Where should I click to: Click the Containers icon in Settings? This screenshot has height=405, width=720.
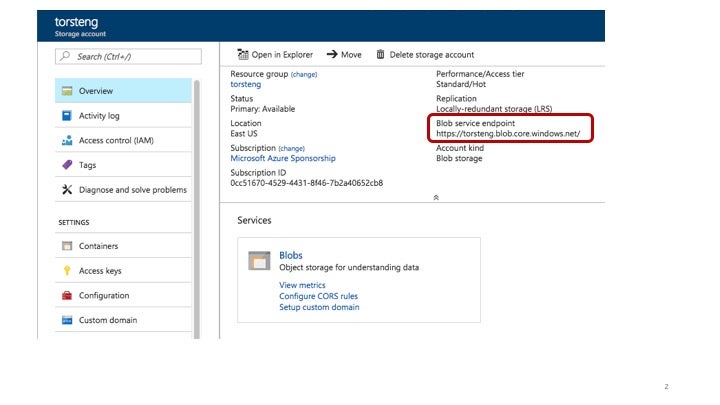pyautogui.click(x=67, y=246)
